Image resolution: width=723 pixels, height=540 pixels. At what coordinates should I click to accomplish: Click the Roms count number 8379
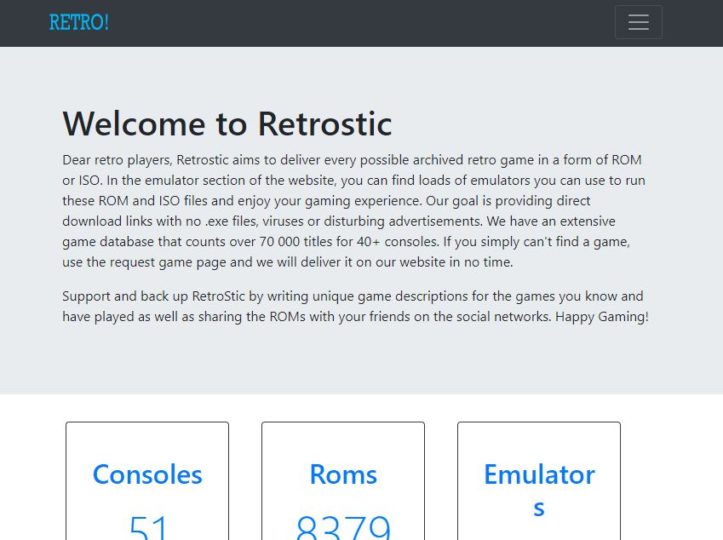(x=343, y=527)
